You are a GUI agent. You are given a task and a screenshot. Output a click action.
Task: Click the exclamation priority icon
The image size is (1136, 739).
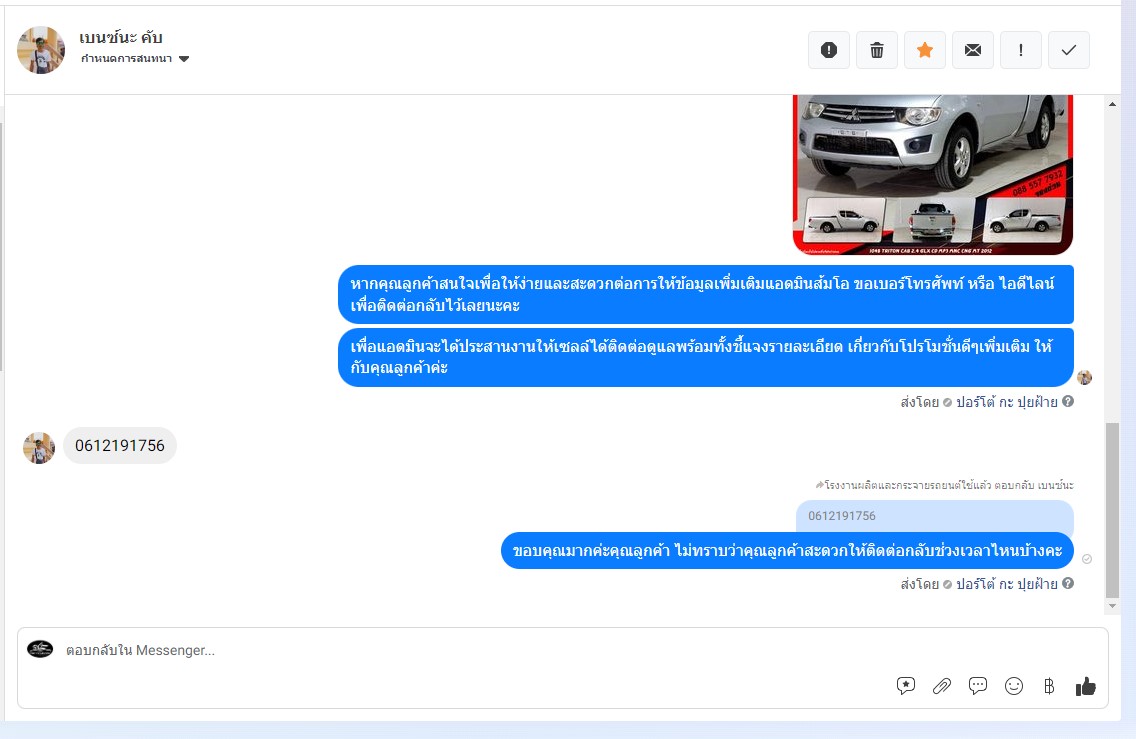(x=1021, y=50)
